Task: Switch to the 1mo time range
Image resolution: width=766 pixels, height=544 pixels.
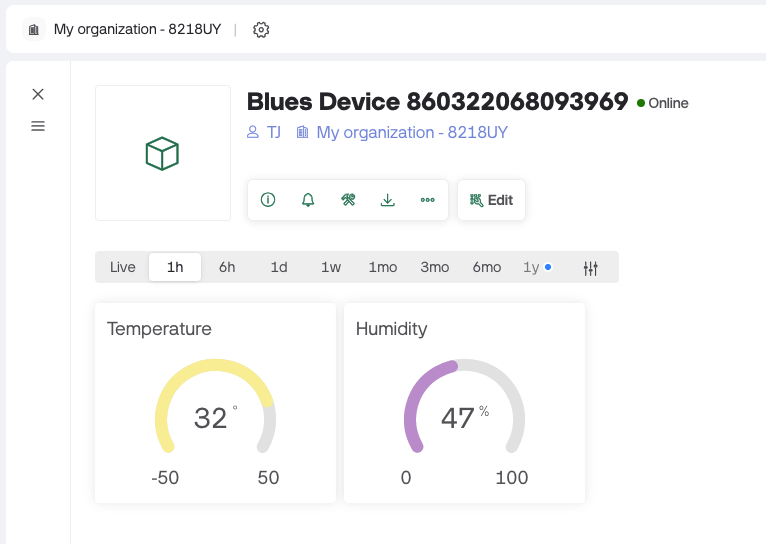Action: tap(383, 267)
